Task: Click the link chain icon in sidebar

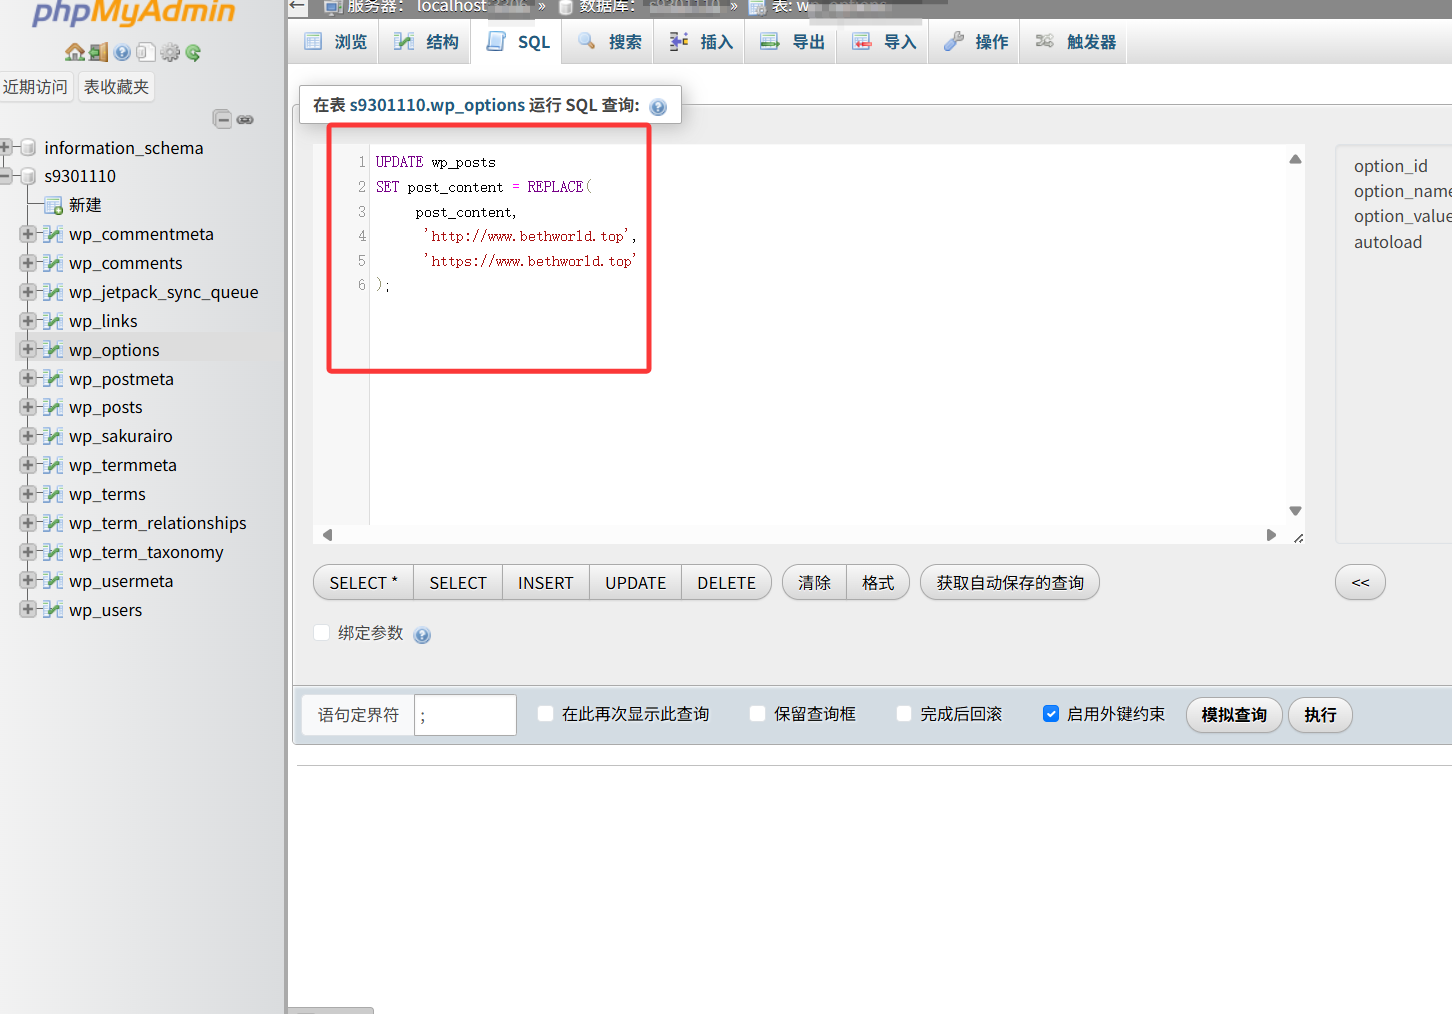Action: coord(245,120)
